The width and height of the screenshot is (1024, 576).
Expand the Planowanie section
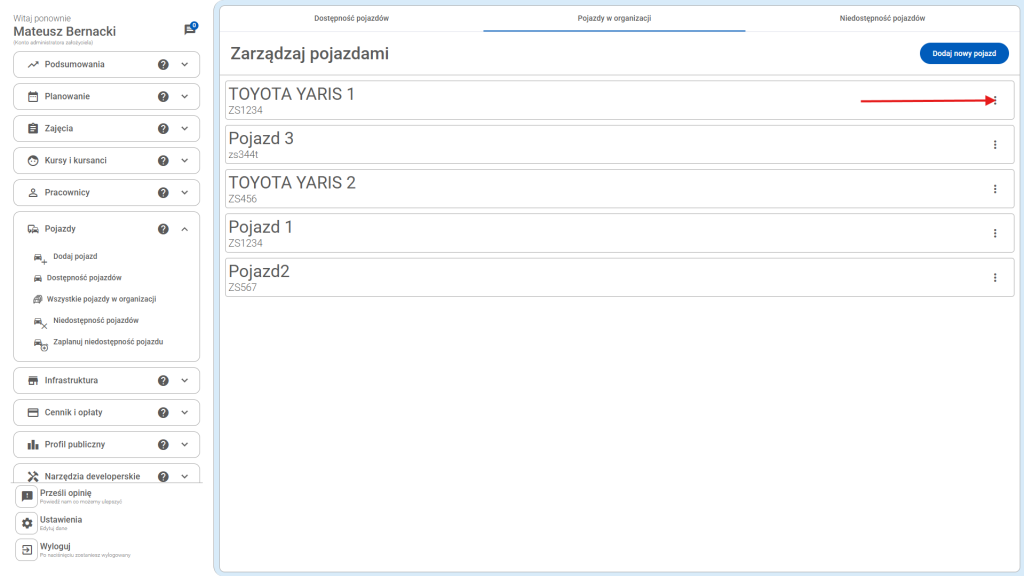185,97
